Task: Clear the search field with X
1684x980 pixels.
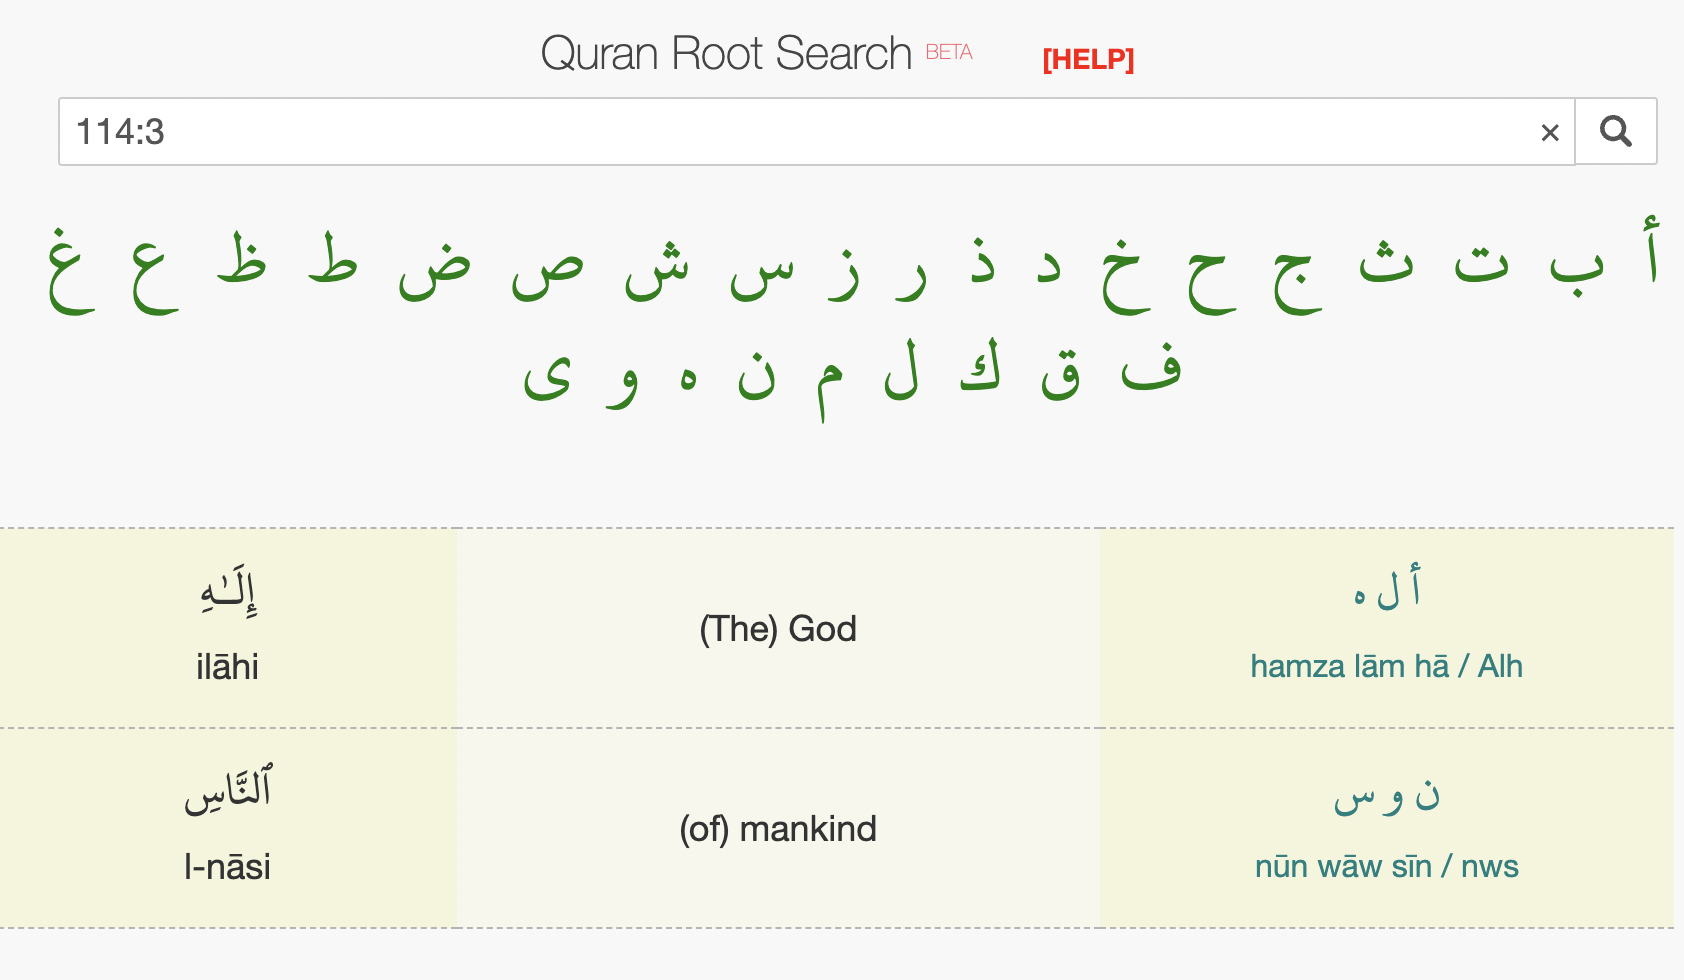Action: coord(1550,132)
